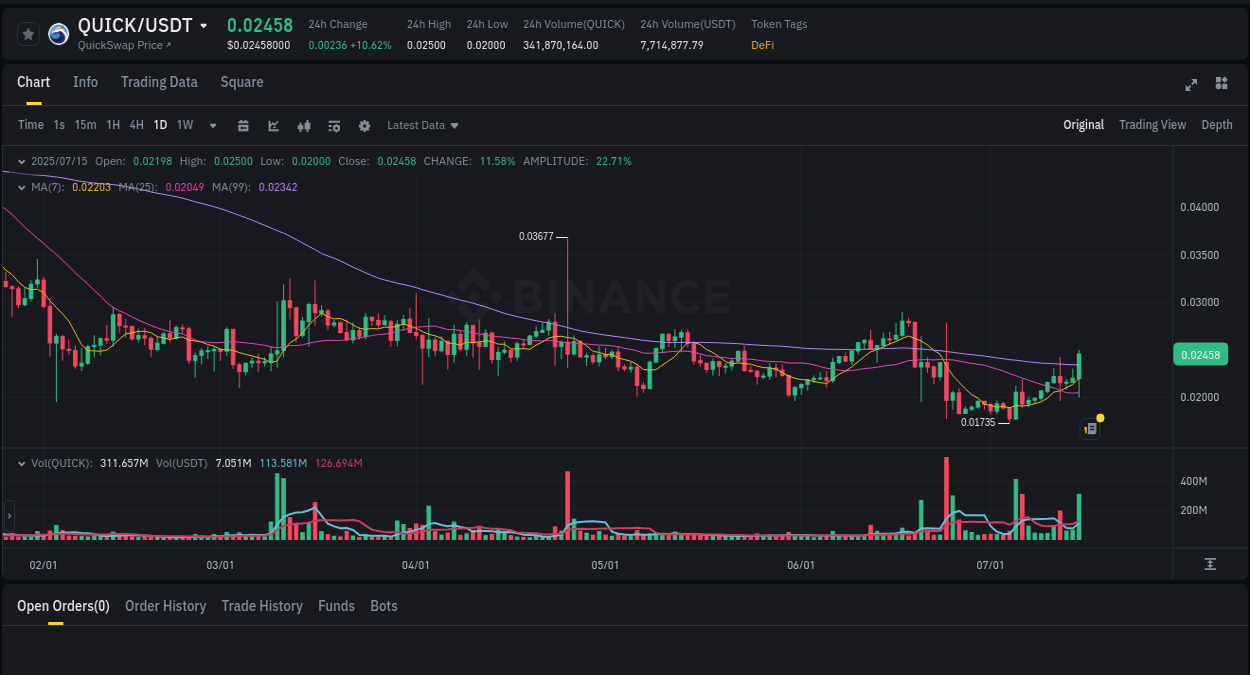Select the 4H timeframe

(x=136, y=125)
